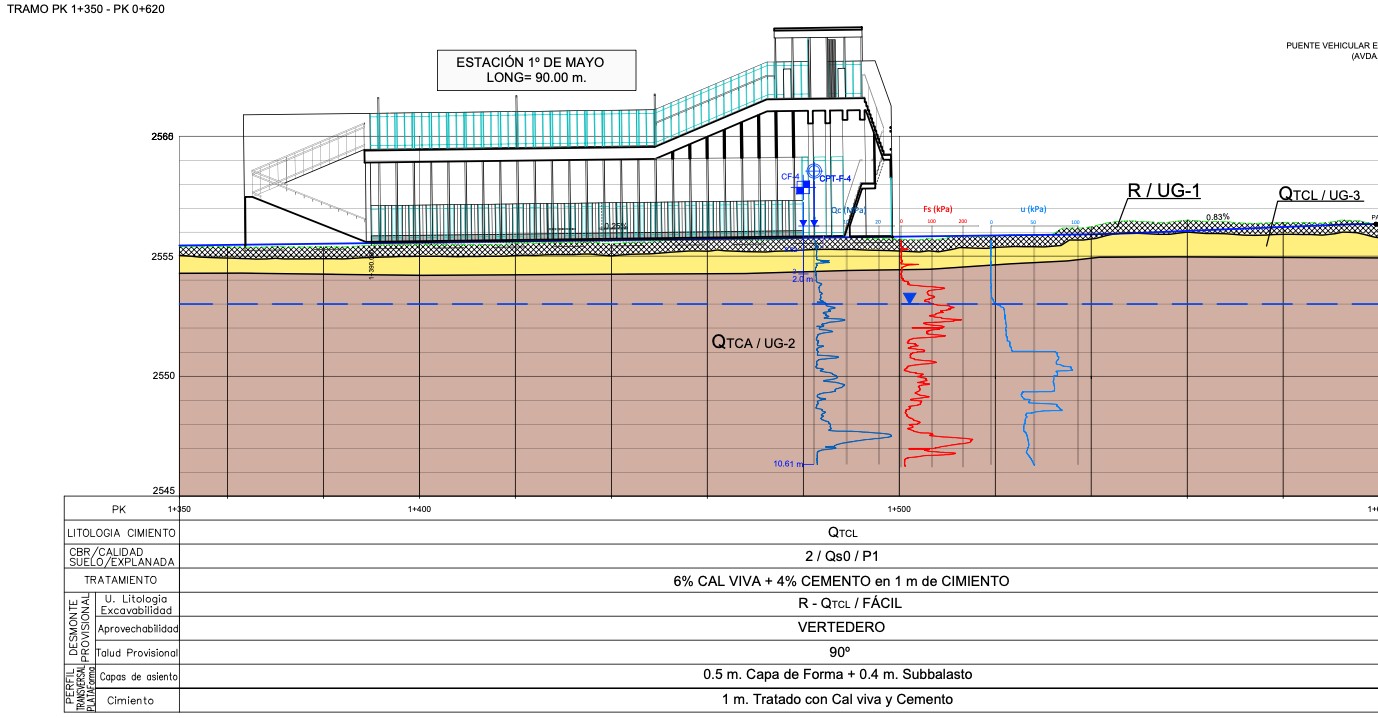The height and width of the screenshot is (718, 1378).
Task: Click the "1+350" chainage value in table
Action: 181,509
